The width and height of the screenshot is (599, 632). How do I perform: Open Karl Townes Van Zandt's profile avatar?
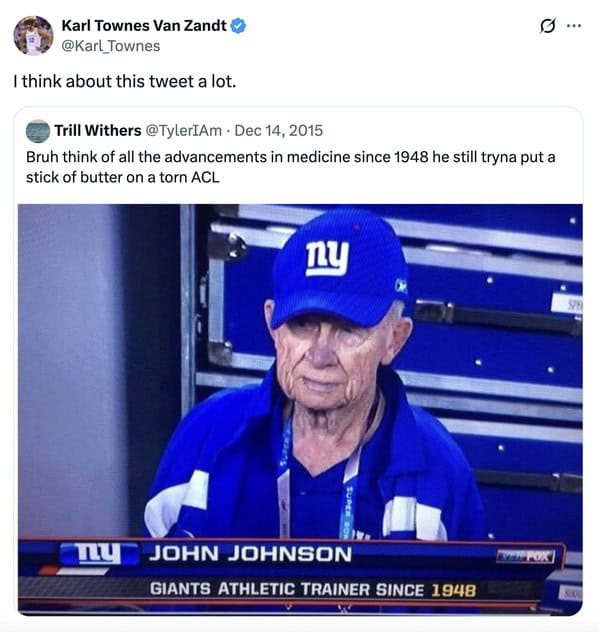click(33, 35)
